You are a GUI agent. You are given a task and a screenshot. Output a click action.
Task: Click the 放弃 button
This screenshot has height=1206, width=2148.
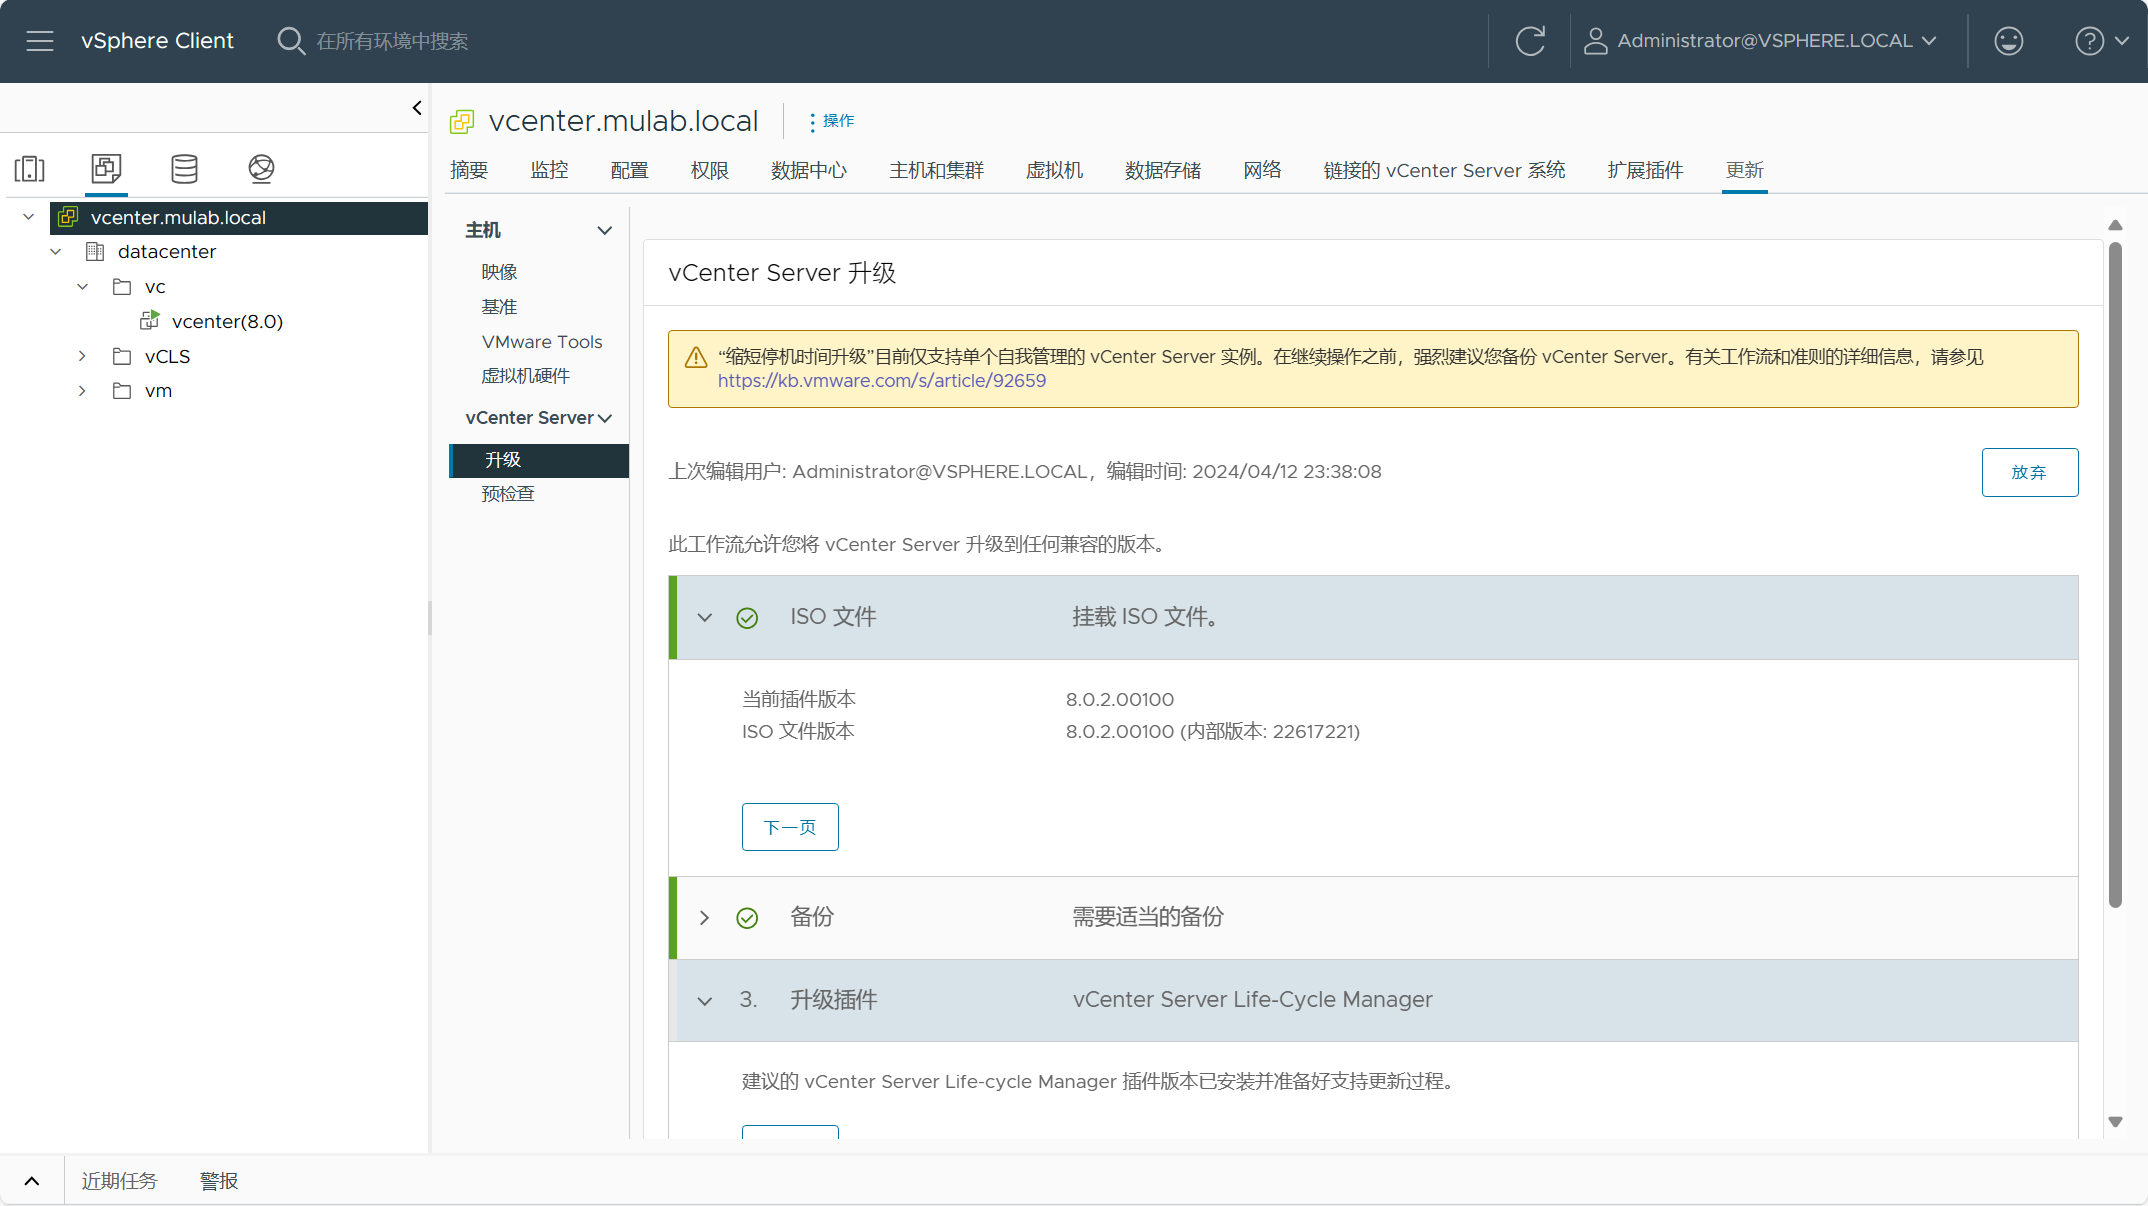2030,472
